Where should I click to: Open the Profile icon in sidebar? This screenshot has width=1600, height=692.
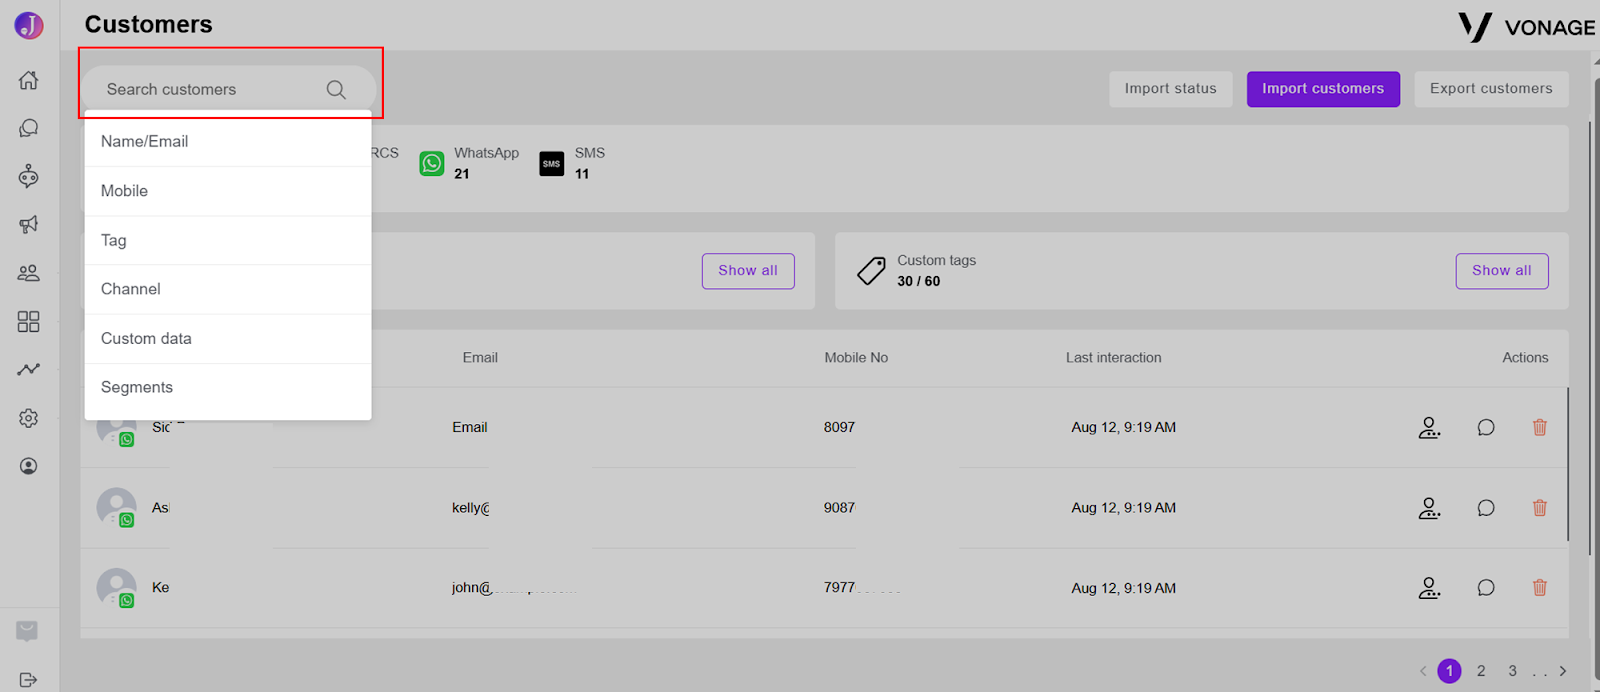point(28,466)
